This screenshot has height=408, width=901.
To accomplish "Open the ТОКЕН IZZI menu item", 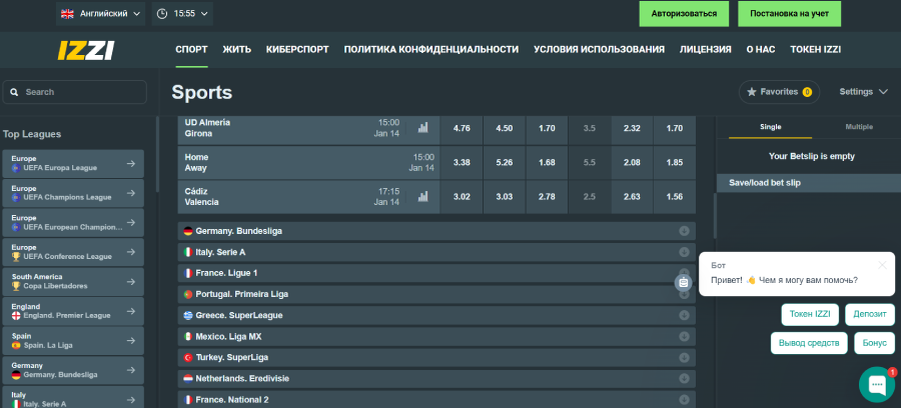I will point(815,49).
